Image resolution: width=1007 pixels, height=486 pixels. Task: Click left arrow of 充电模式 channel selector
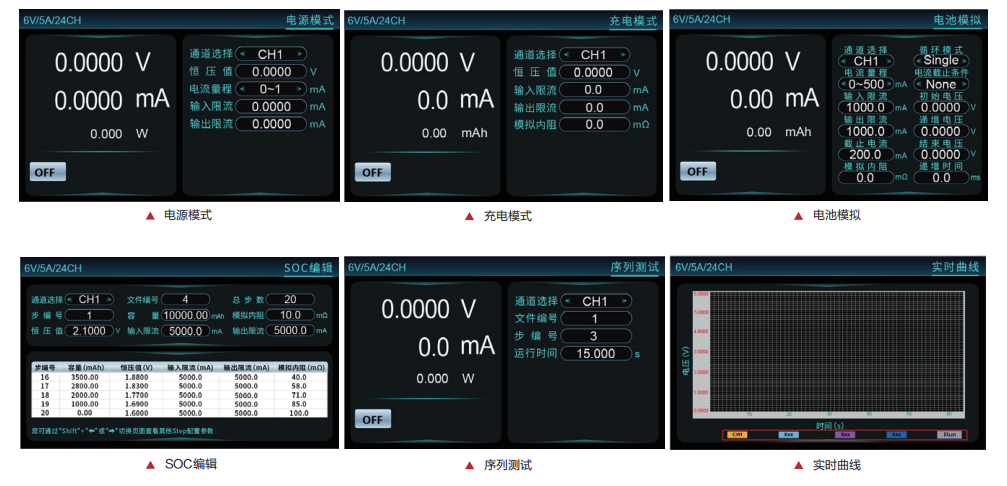tap(567, 55)
